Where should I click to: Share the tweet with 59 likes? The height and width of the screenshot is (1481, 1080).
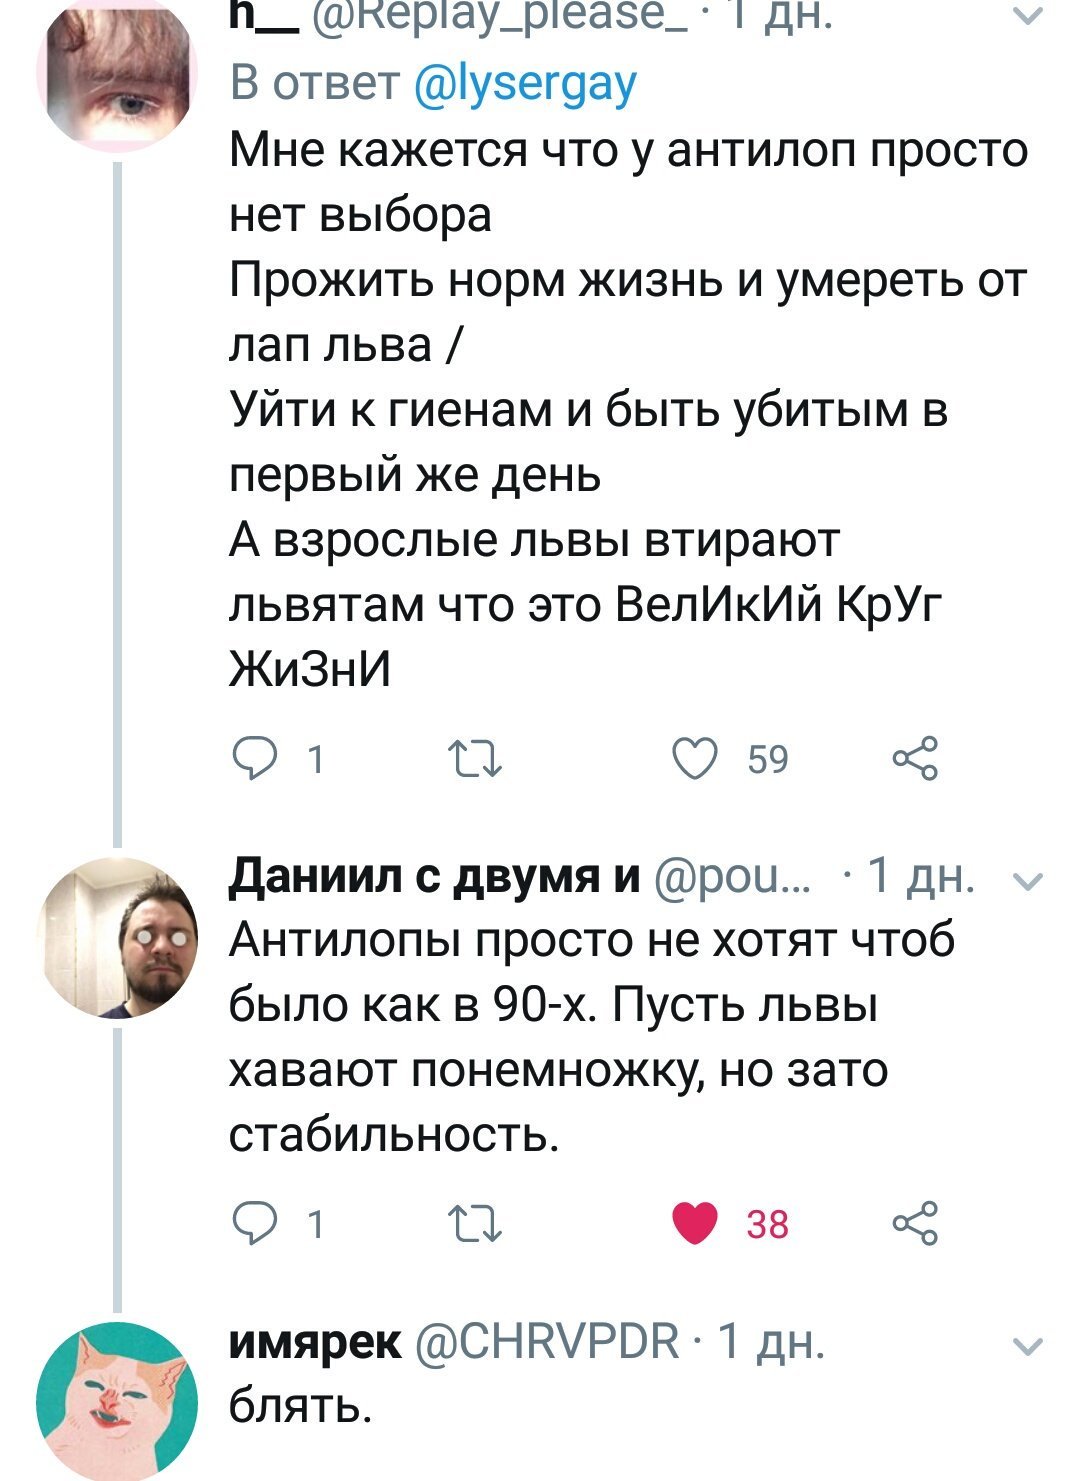915,760
